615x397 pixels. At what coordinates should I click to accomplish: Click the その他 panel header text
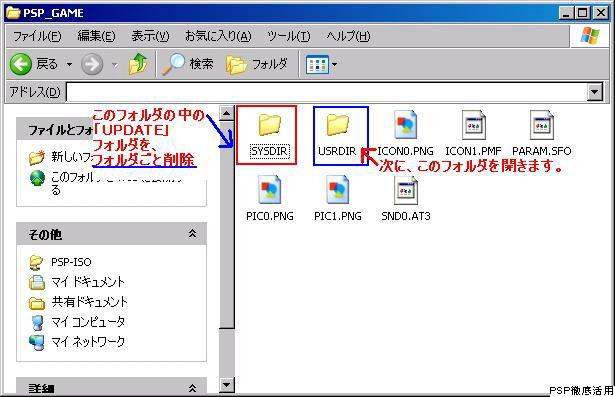45,235
